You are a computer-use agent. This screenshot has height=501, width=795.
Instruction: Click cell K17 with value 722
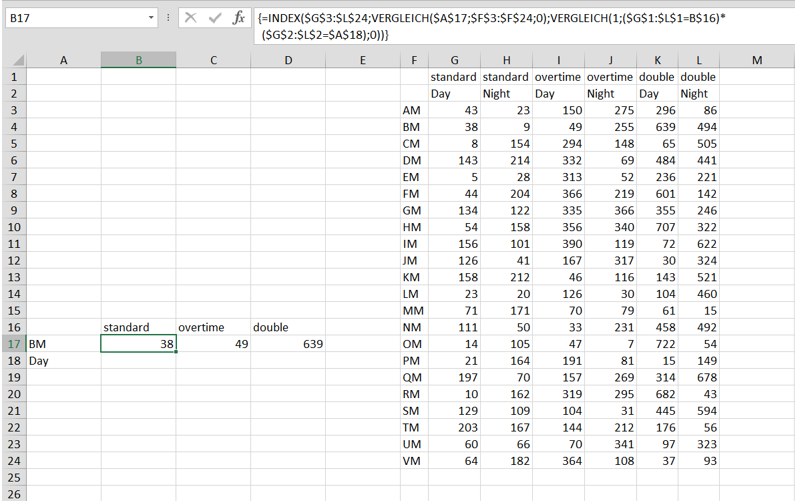[657, 344]
